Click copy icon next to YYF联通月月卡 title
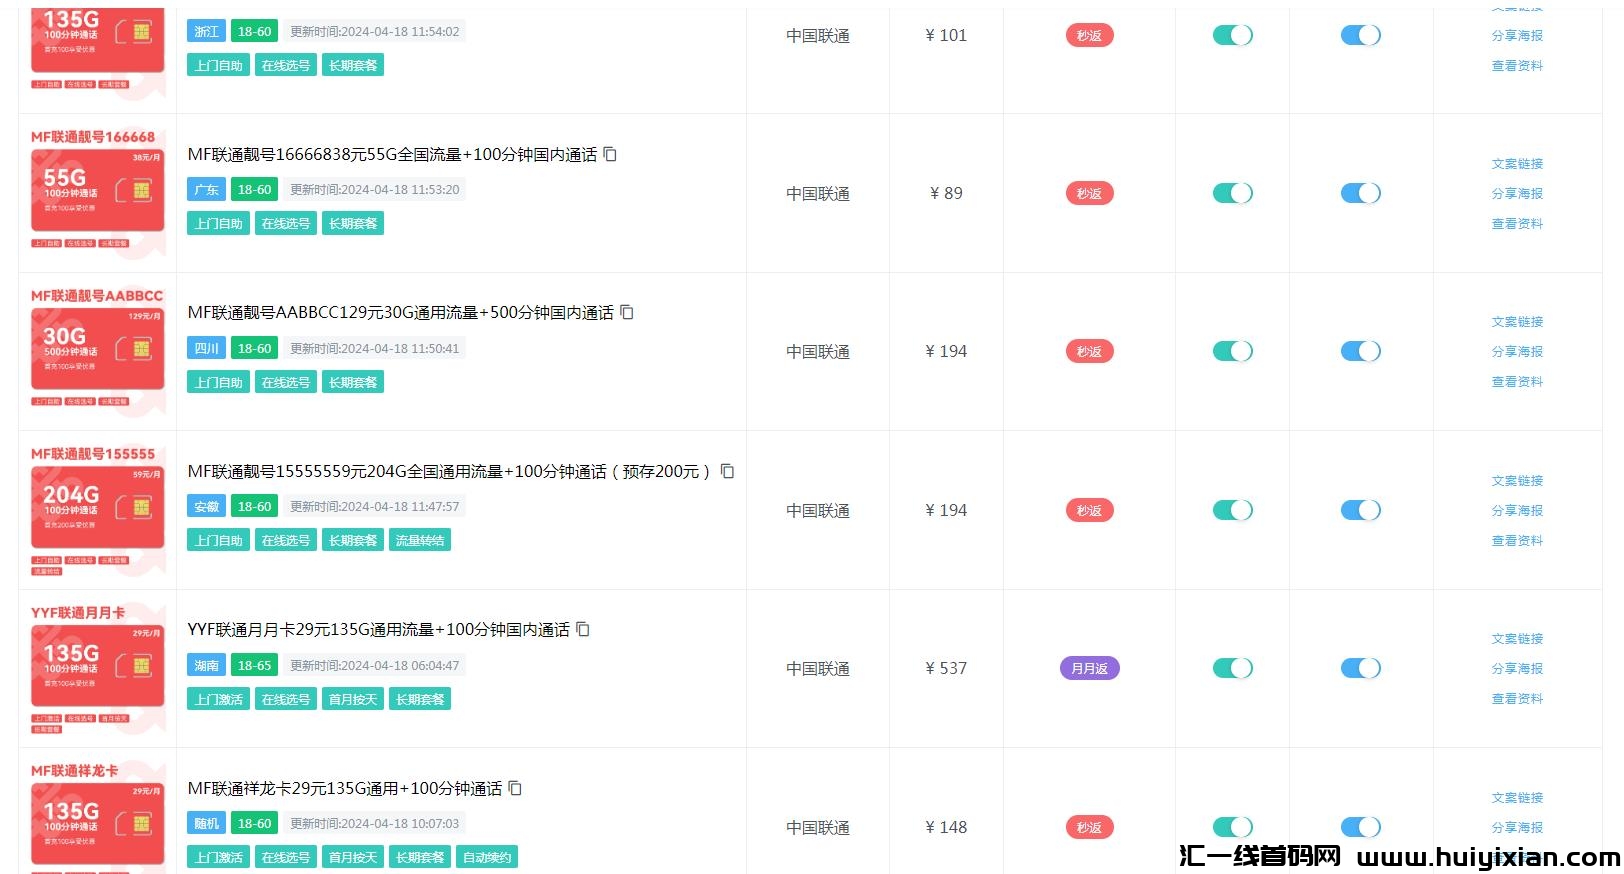The image size is (1624, 874). click(x=583, y=629)
